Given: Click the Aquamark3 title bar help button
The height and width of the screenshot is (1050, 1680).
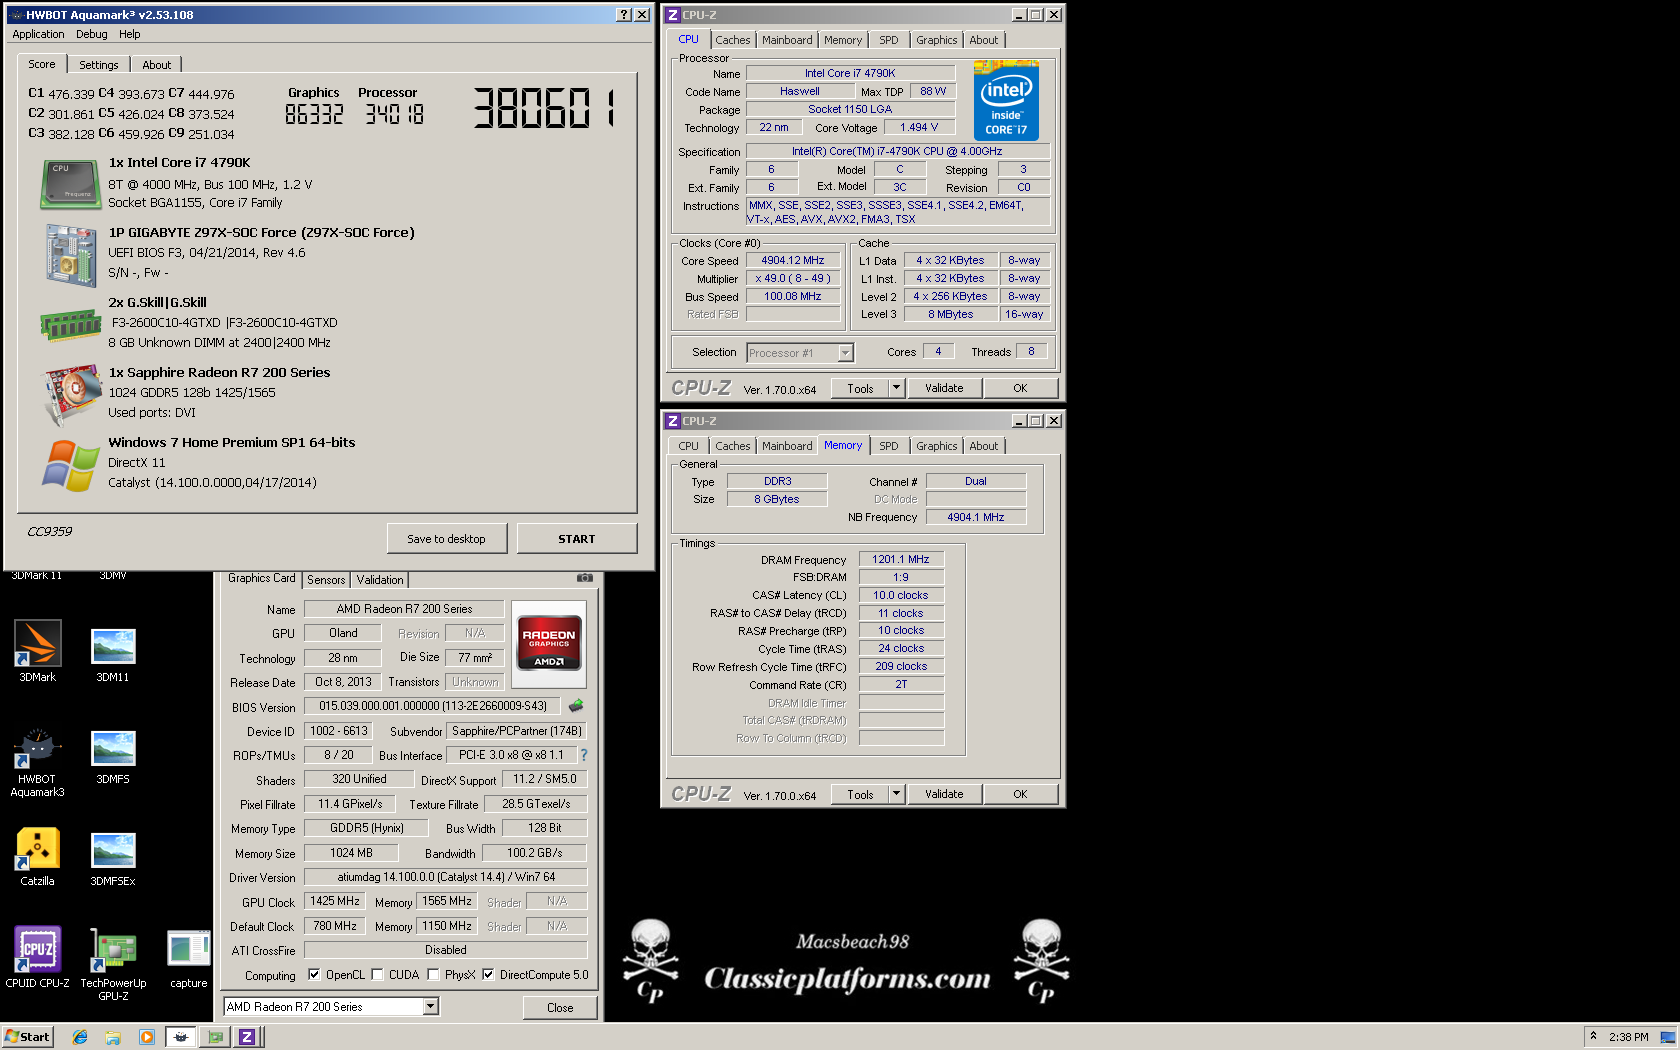Looking at the screenshot, I should (624, 14).
